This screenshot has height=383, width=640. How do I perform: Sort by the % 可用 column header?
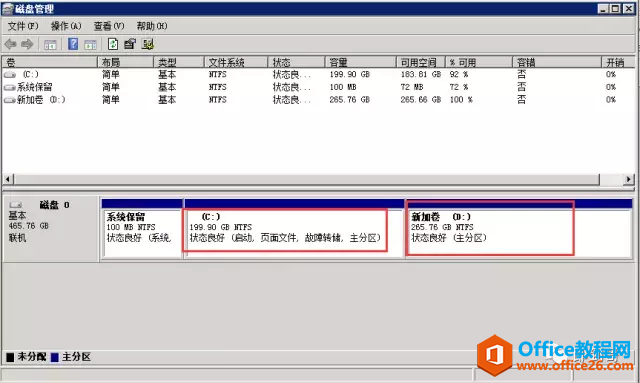(479, 62)
